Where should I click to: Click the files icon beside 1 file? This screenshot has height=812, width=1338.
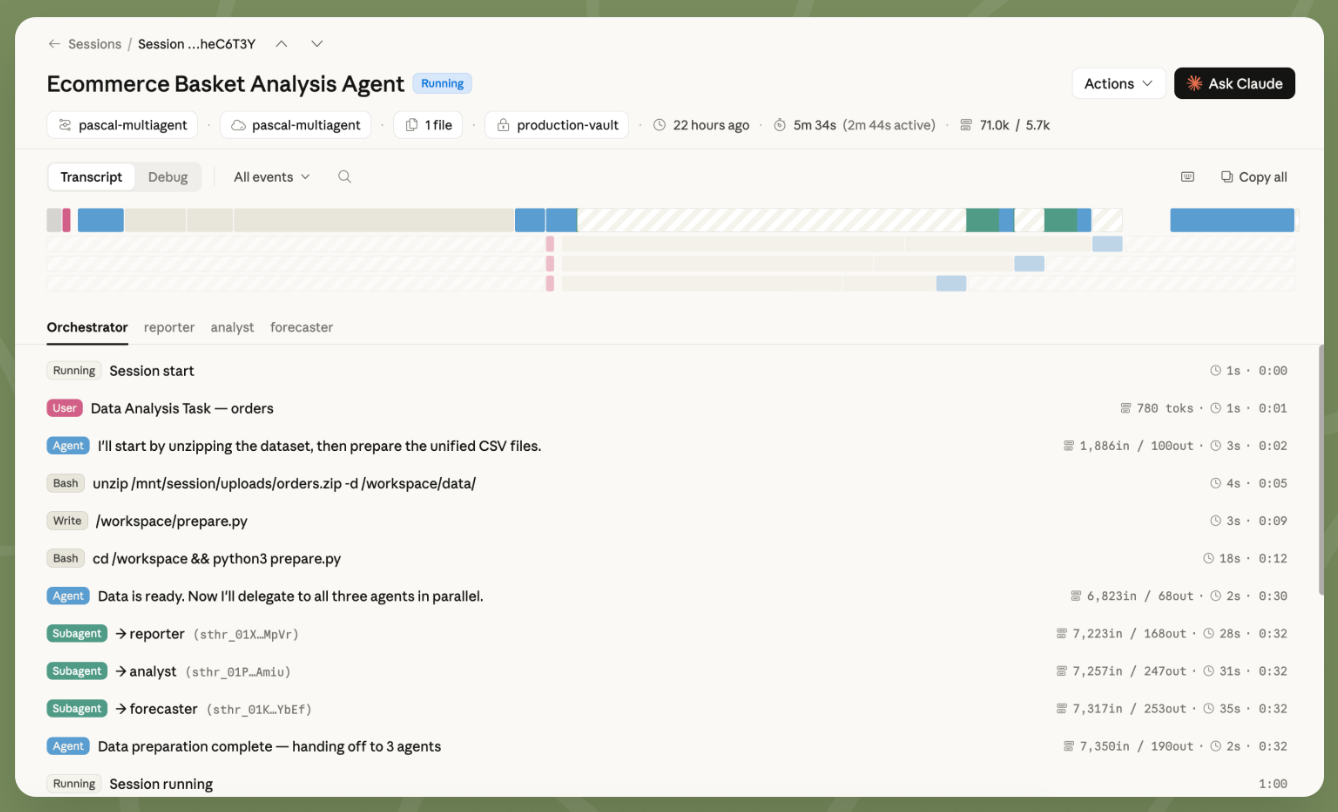tap(411, 125)
